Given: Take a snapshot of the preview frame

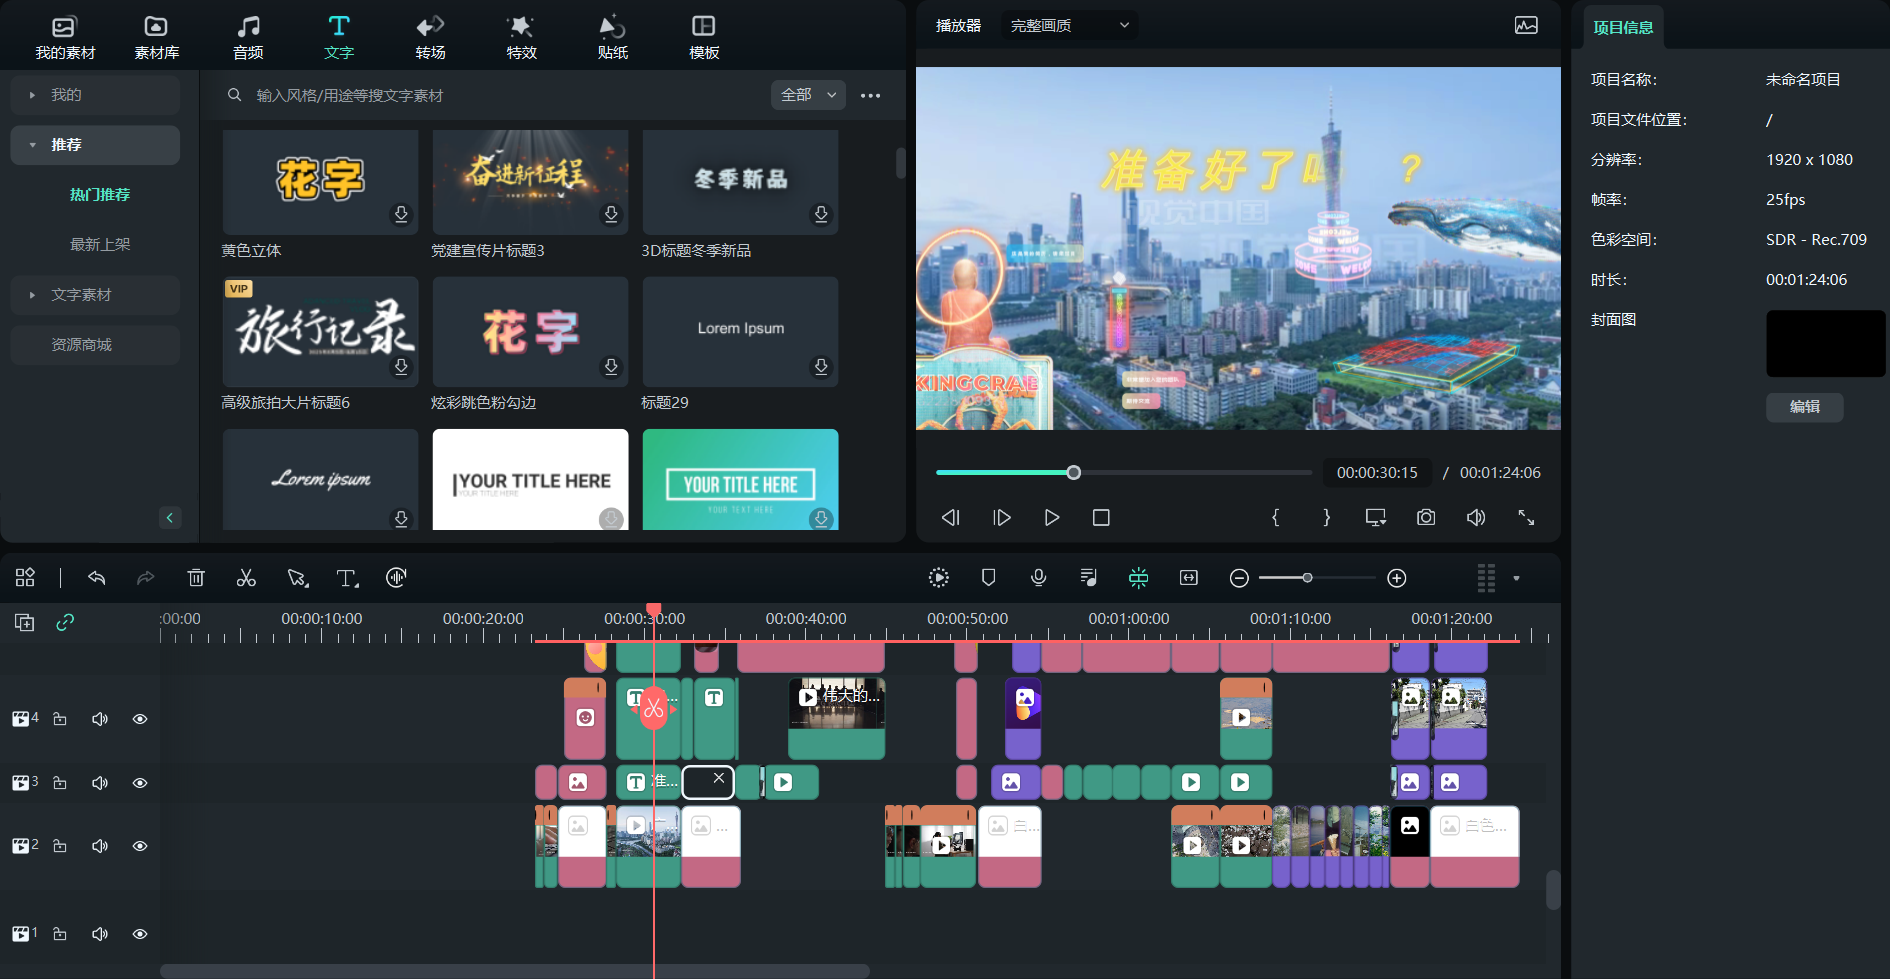Looking at the screenshot, I should coord(1426,517).
